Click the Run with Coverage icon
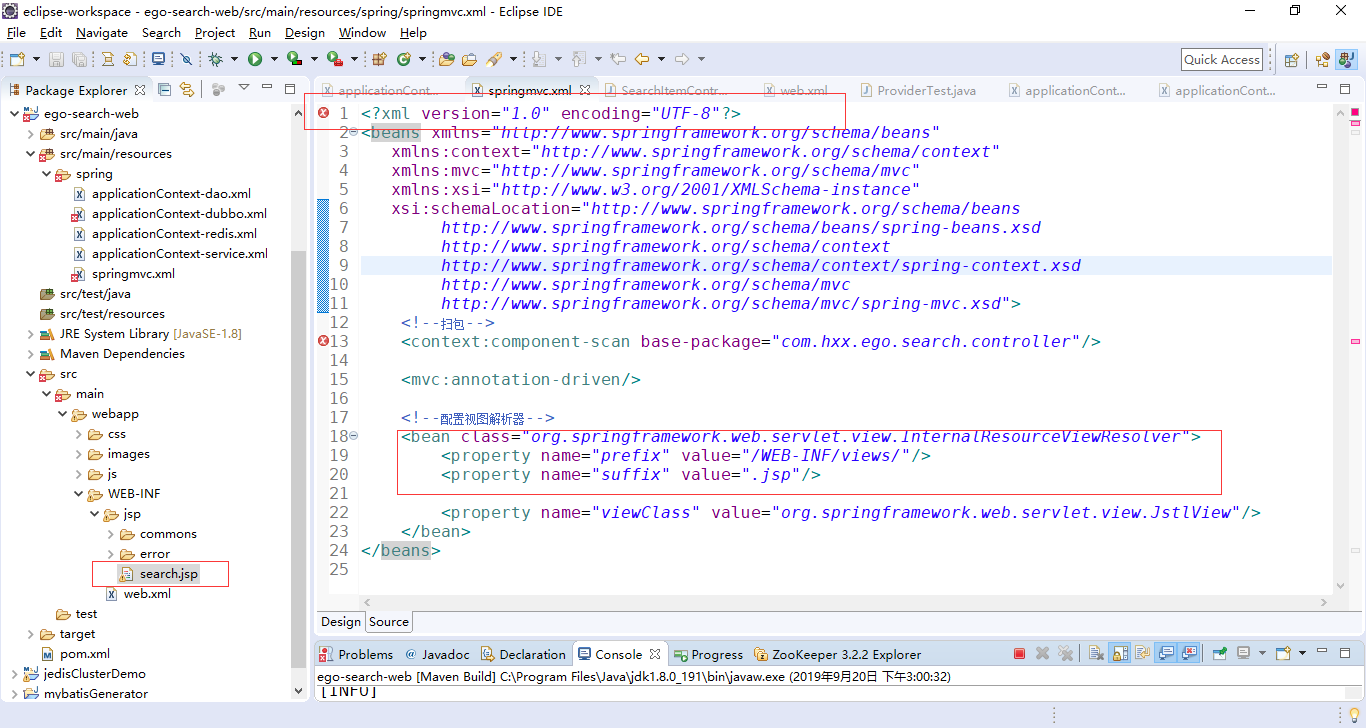The height and width of the screenshot is (728, 1366). (294, 59)
